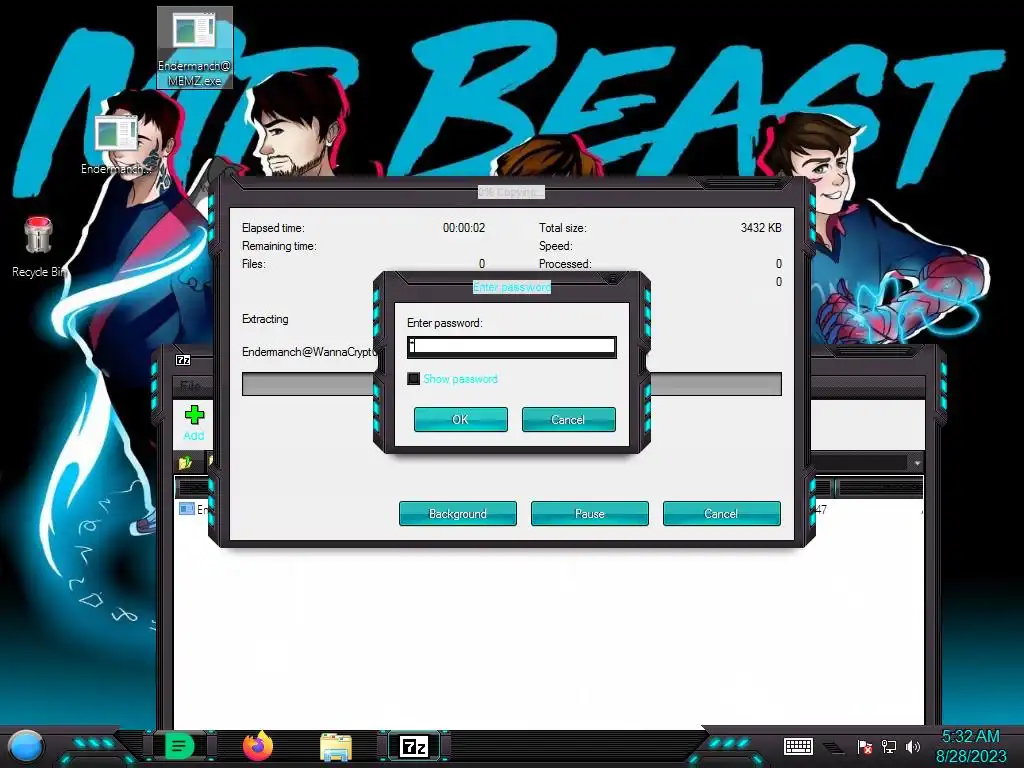The width and height of the screenshot is (1024, 768).
Task: Cancel the Enter password dialog
Action: 568,419
